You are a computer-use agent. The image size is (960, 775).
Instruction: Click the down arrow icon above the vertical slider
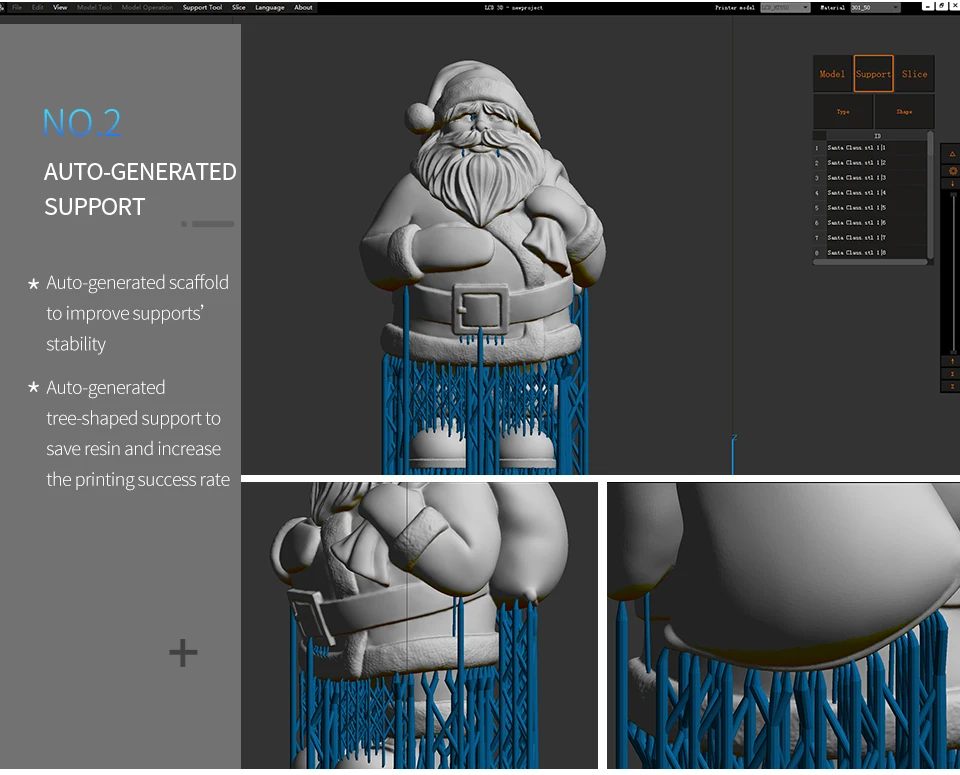(953, 184)
